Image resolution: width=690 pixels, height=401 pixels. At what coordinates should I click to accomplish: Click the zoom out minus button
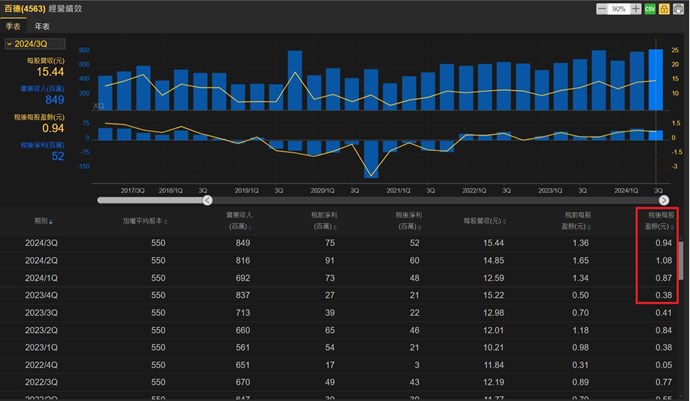(602, 8)
